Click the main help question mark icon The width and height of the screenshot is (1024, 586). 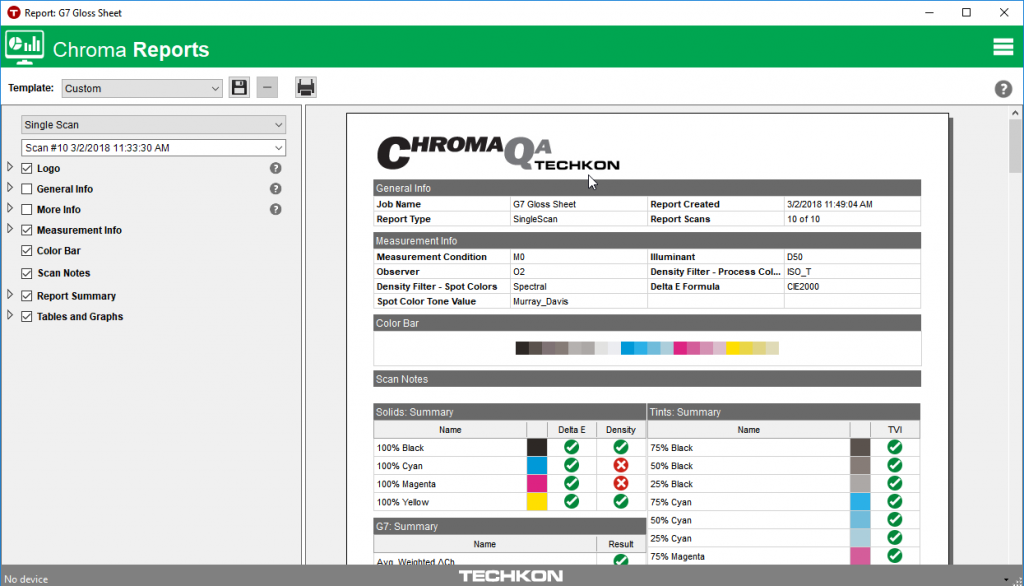point(1003,89)
